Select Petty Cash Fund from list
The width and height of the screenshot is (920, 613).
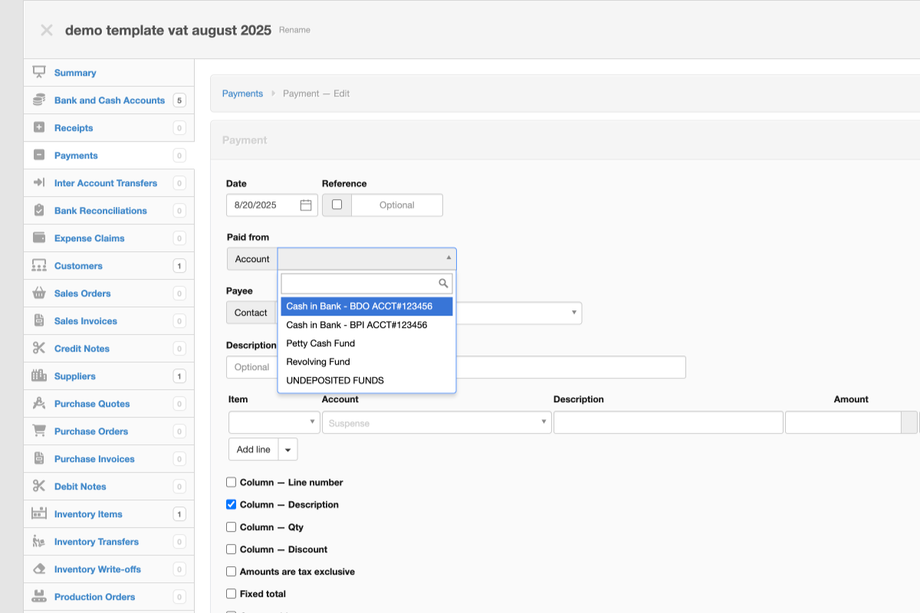coord(320,343)
